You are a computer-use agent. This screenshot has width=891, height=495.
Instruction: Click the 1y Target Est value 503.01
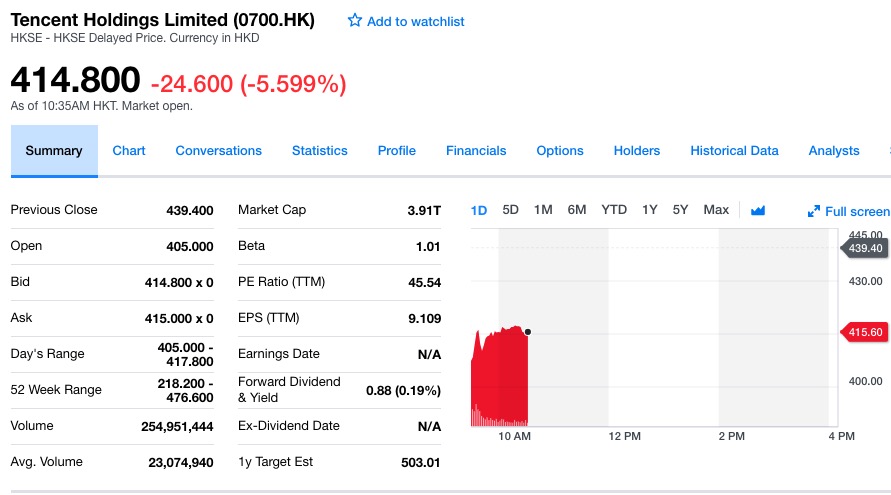click(x=420, y=463)
